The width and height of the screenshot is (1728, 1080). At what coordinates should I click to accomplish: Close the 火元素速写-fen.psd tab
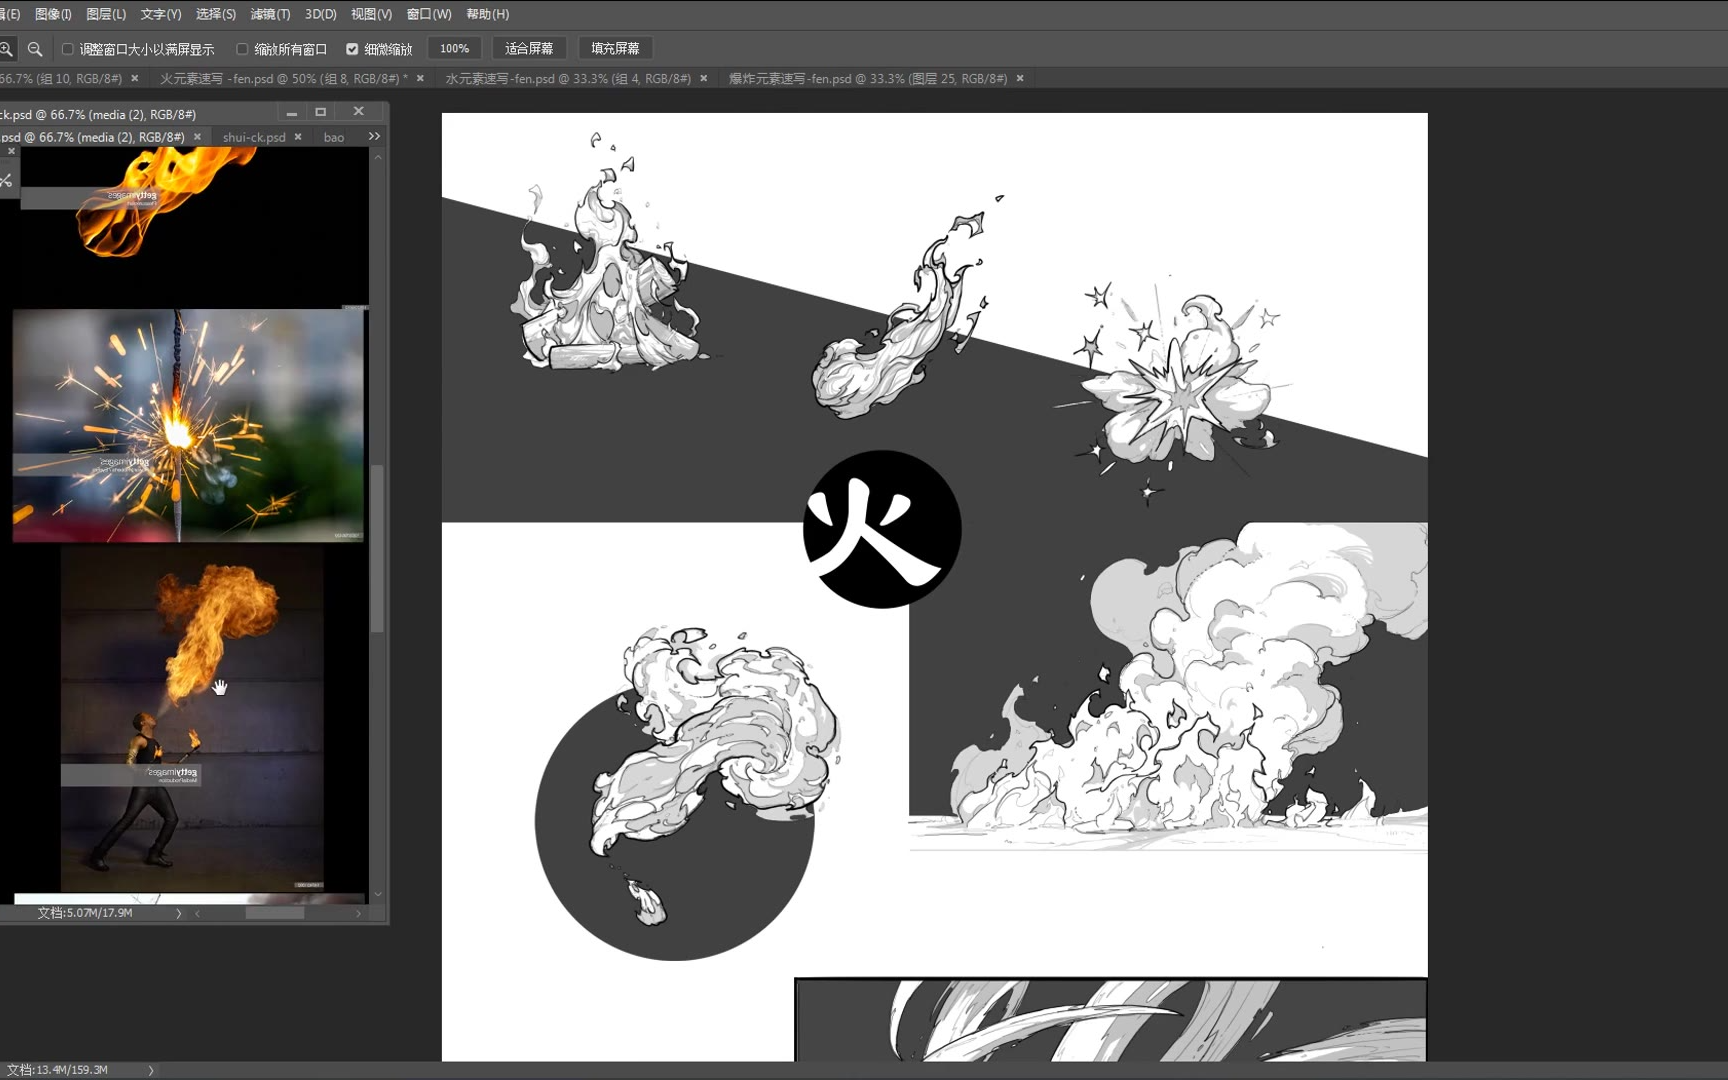[420, 78]
